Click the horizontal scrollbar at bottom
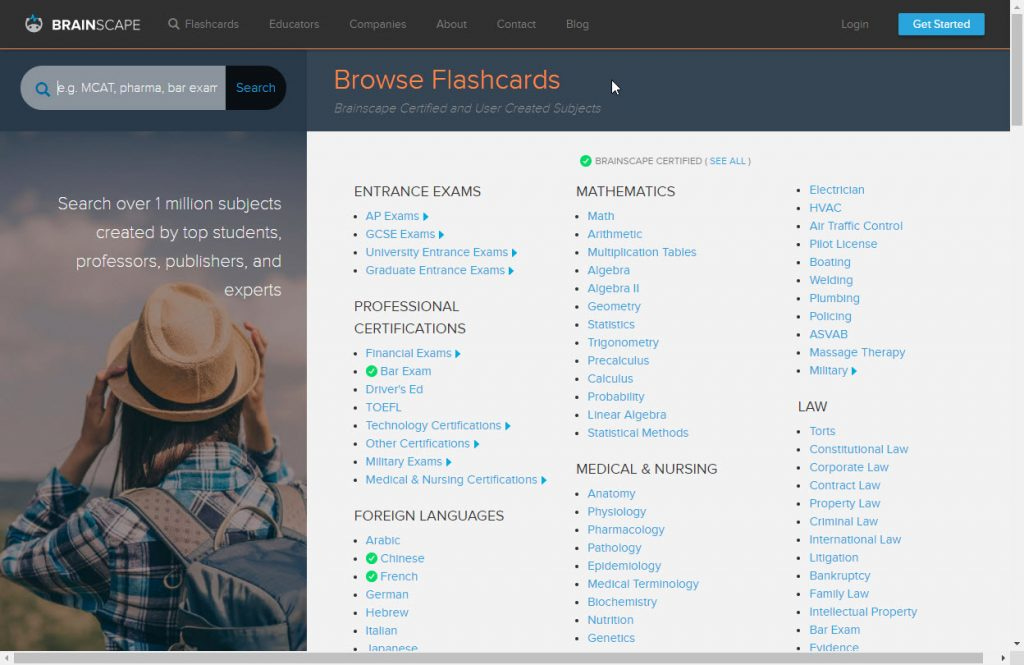This screenshot has width=1024, height=665. coord(498,658)
